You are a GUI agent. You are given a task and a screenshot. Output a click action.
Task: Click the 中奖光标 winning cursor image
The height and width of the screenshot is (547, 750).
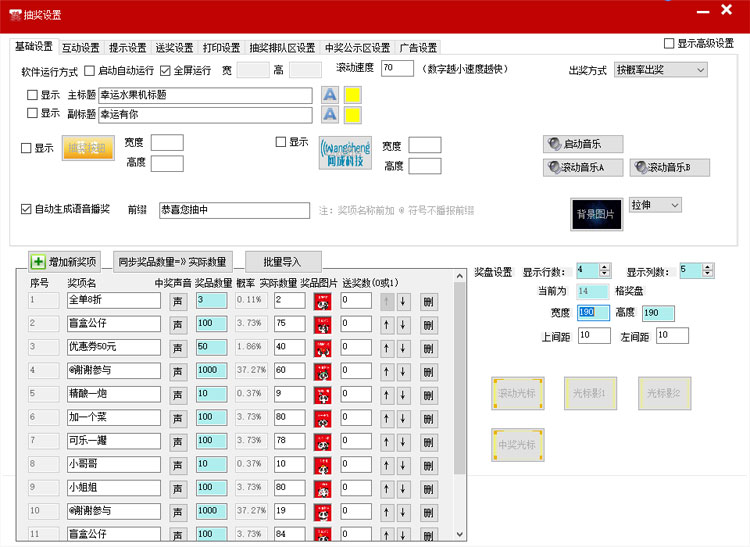pyautogui.click(x=517, y=444)
